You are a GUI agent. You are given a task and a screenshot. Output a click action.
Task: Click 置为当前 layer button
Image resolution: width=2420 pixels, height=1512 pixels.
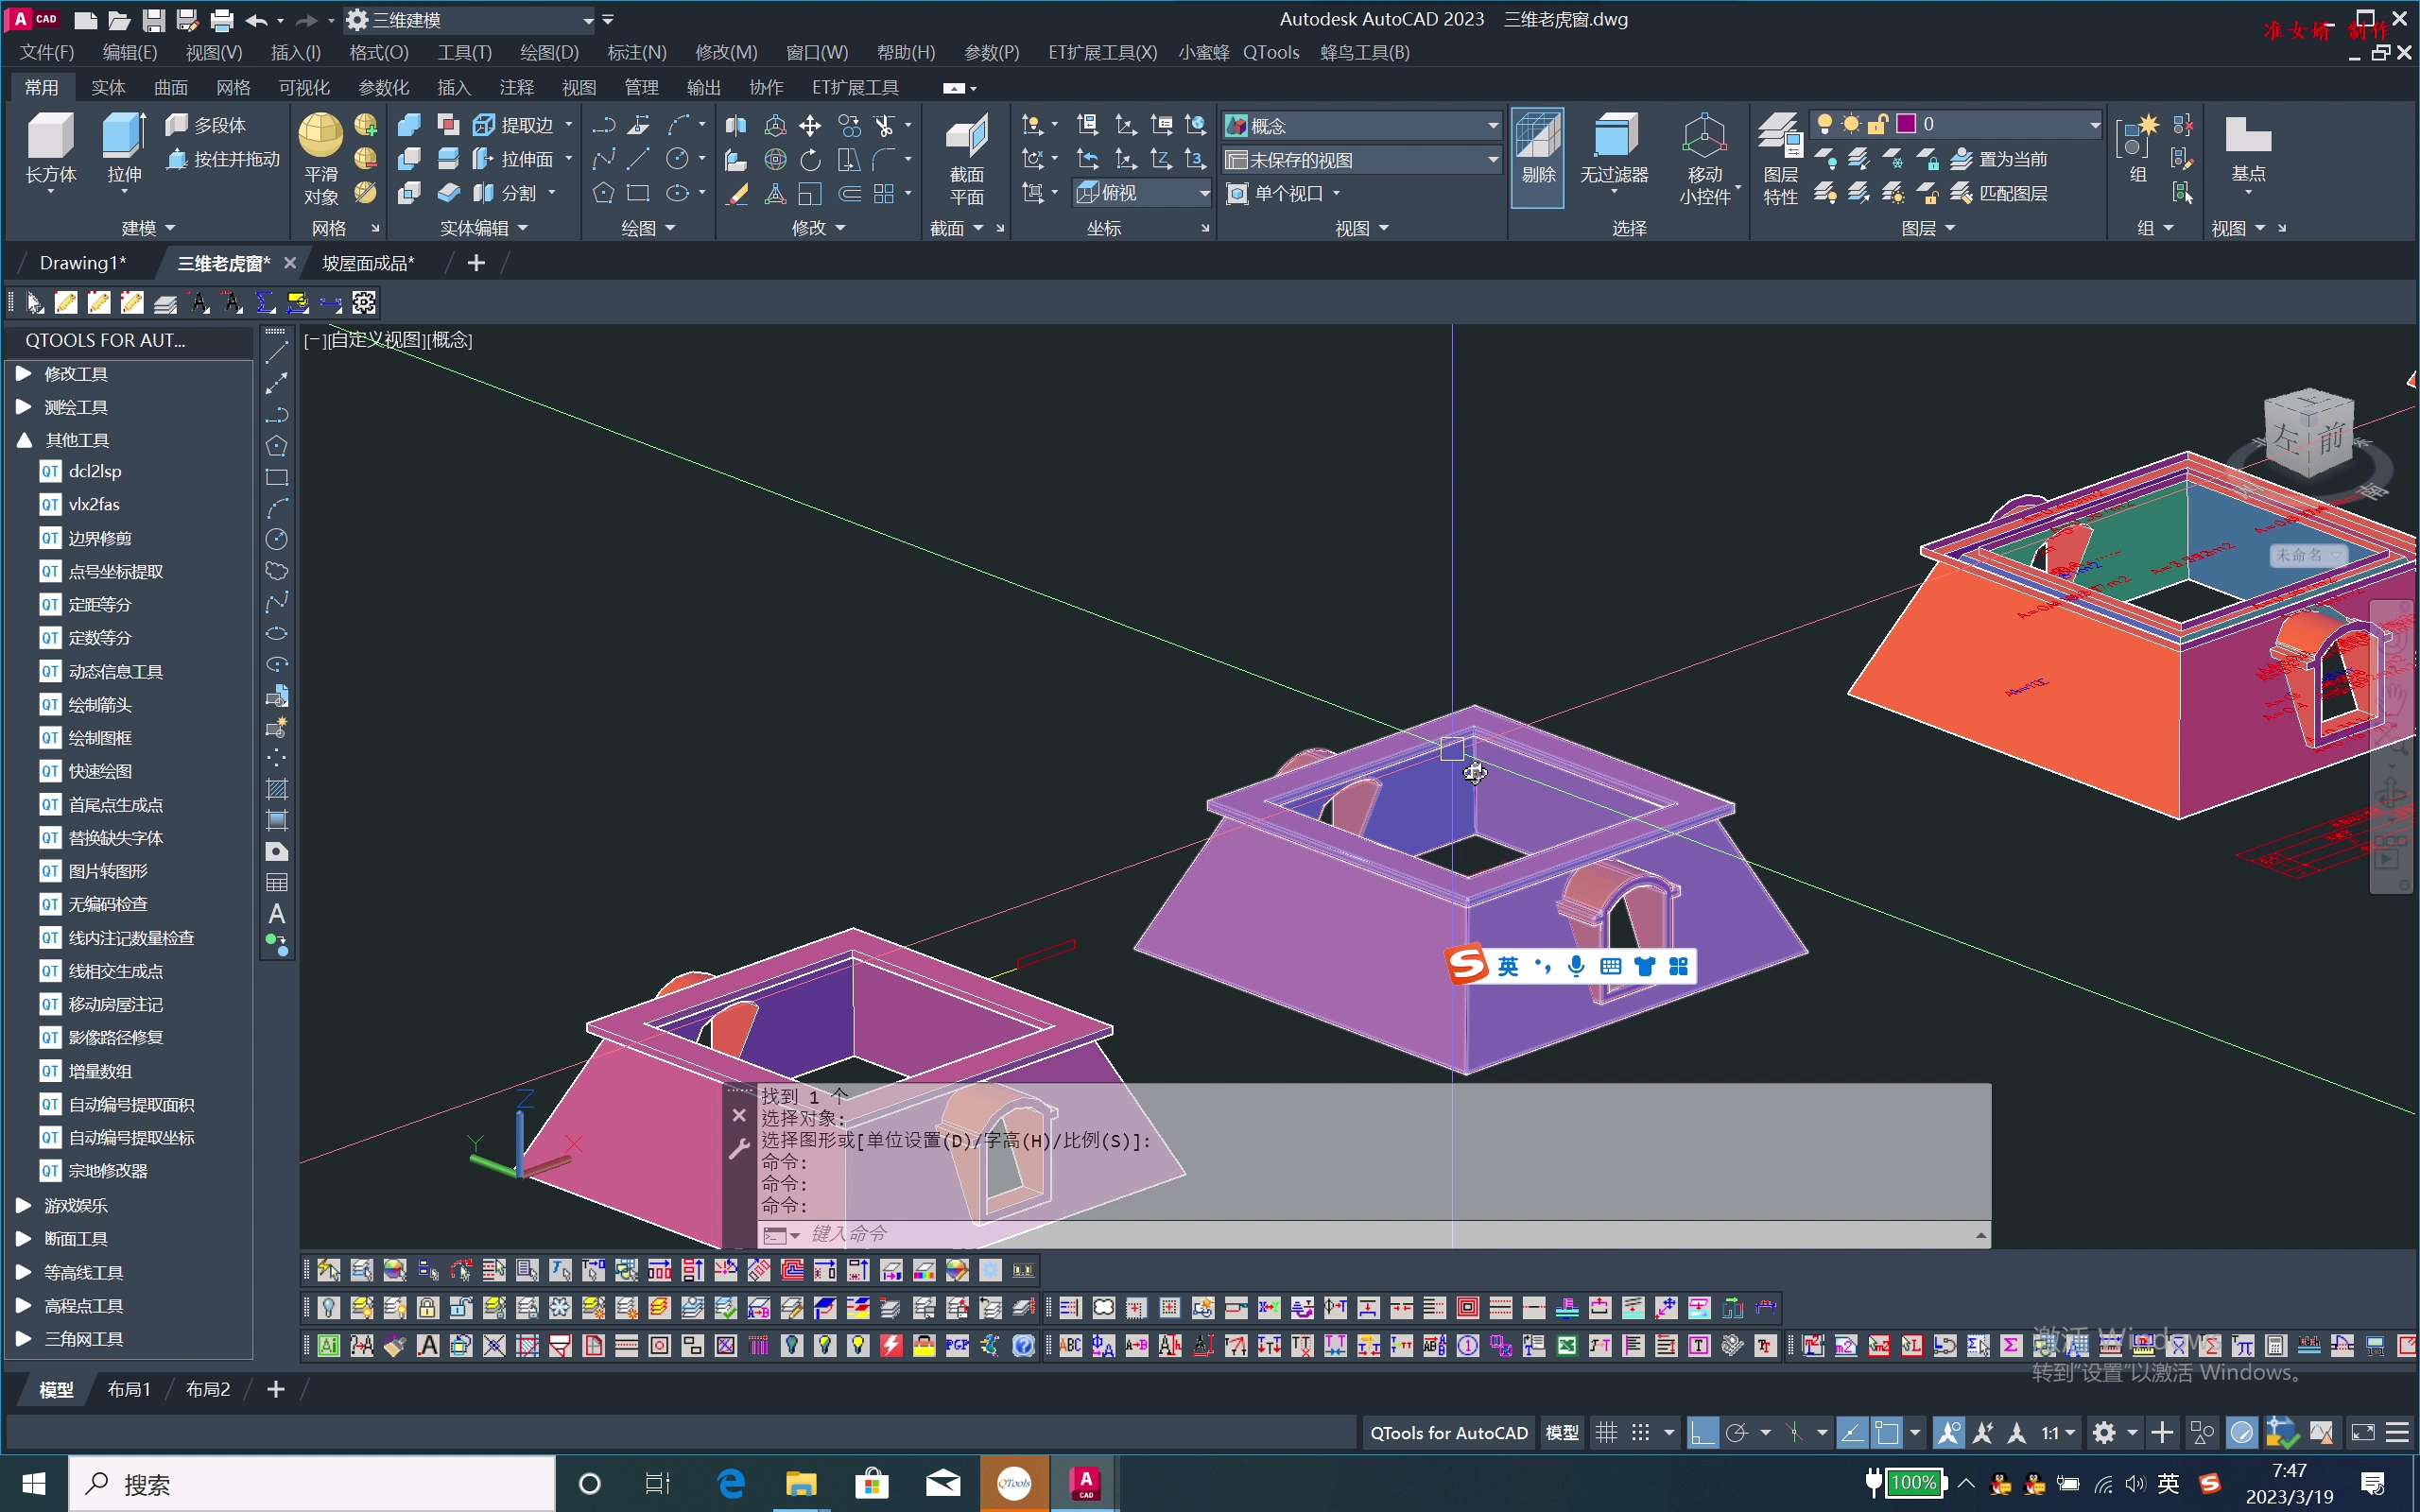coord(2000,159)
